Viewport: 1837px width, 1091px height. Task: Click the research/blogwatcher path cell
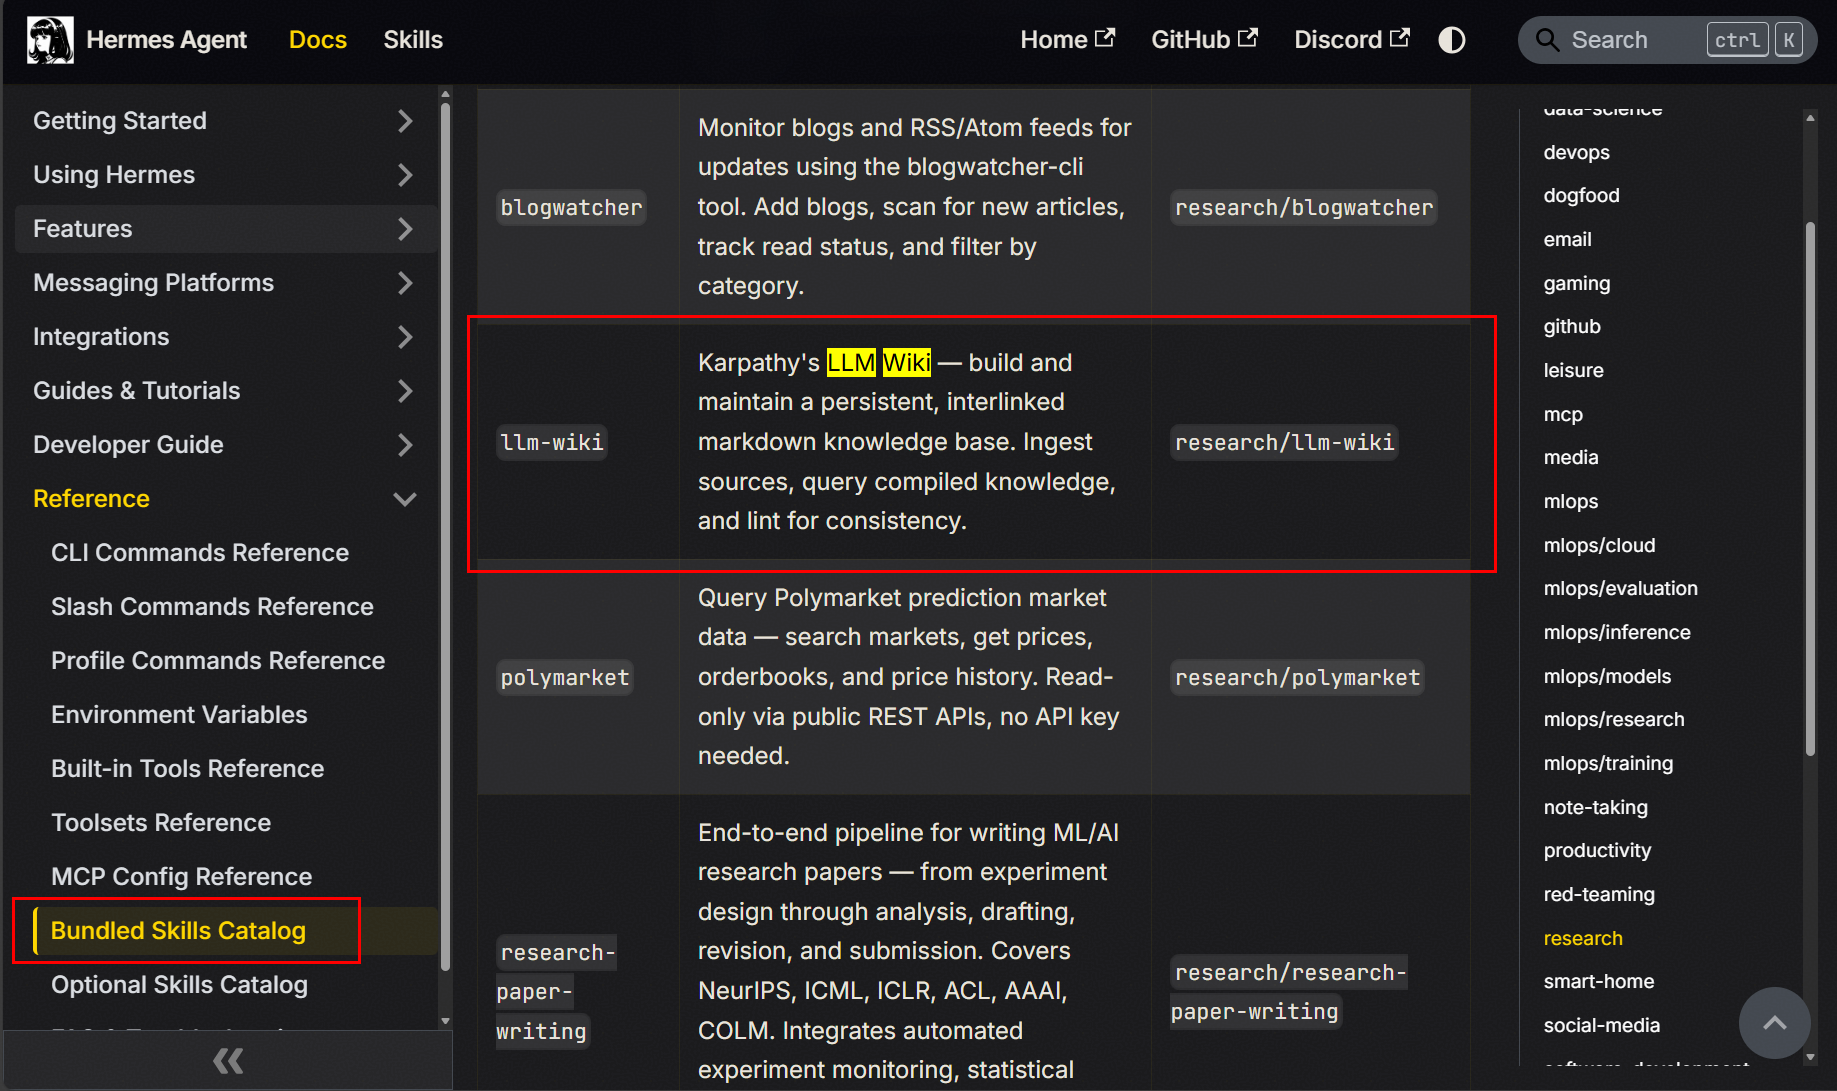(x=1304, y=207)
